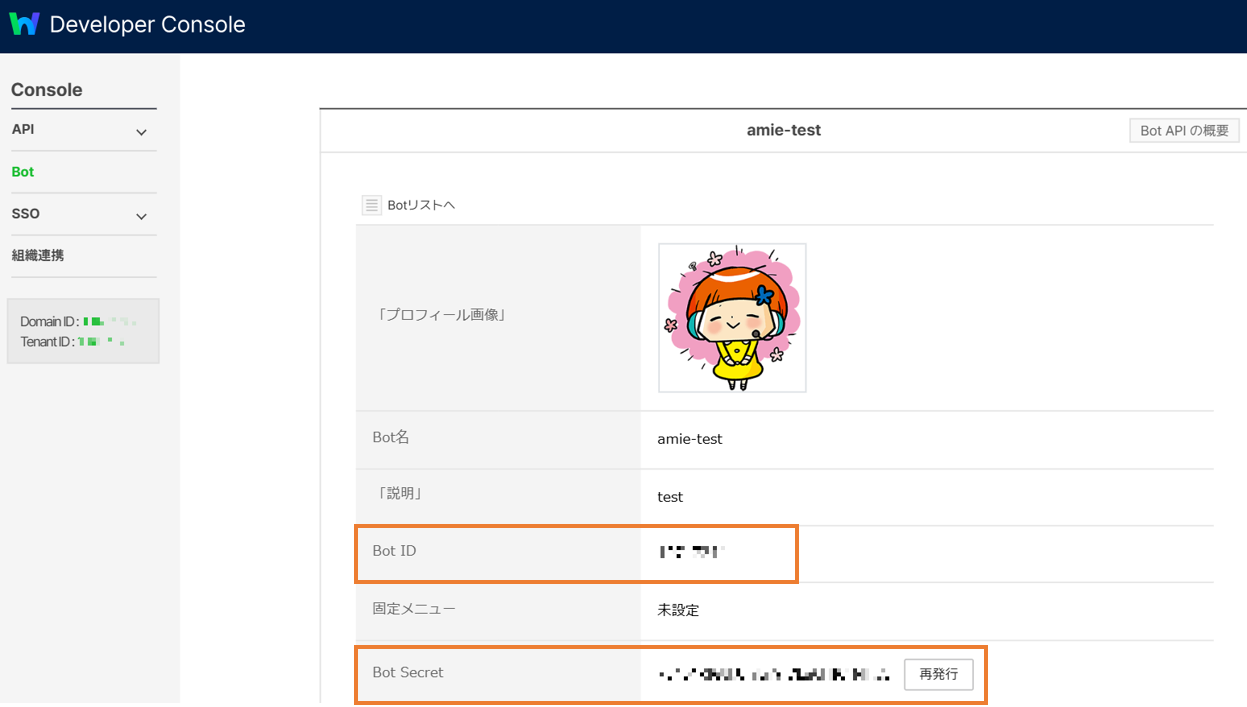Click the blurred Bot ID value

point(691,551)
